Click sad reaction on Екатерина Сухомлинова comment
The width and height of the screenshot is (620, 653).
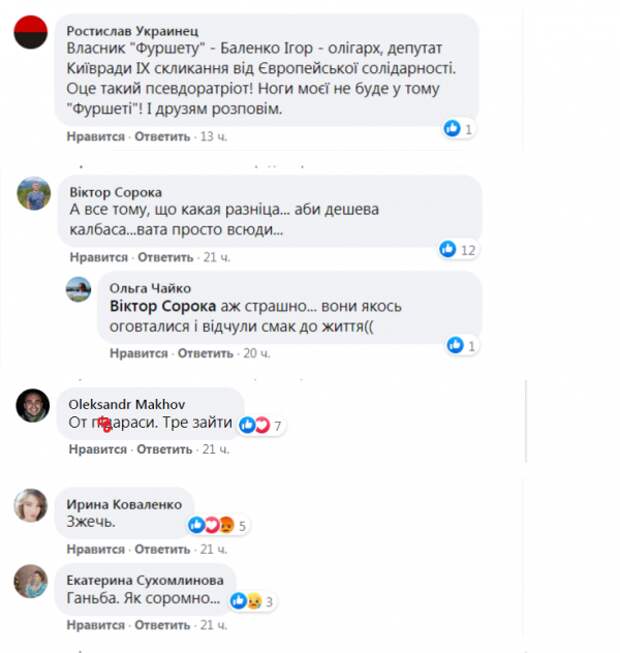click(x=254, y=601)
